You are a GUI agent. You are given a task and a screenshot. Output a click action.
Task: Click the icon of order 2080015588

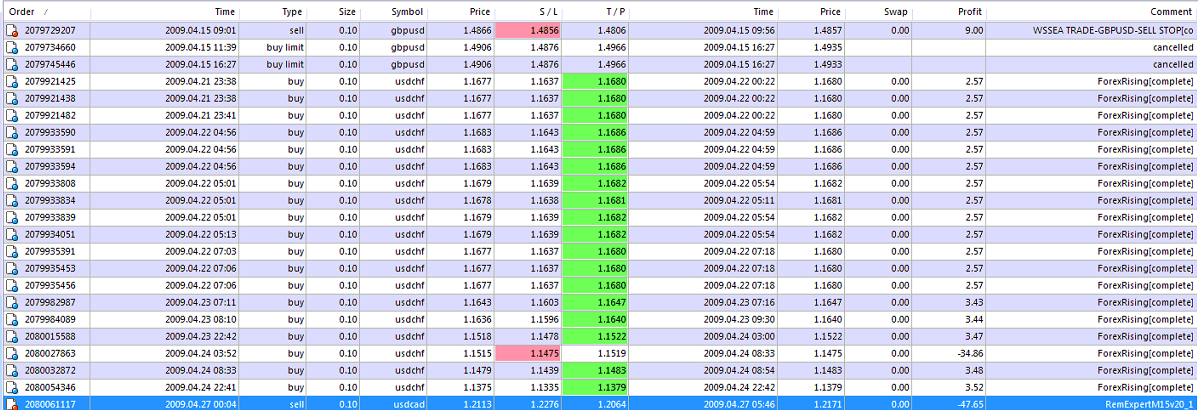tap(11, 336)
